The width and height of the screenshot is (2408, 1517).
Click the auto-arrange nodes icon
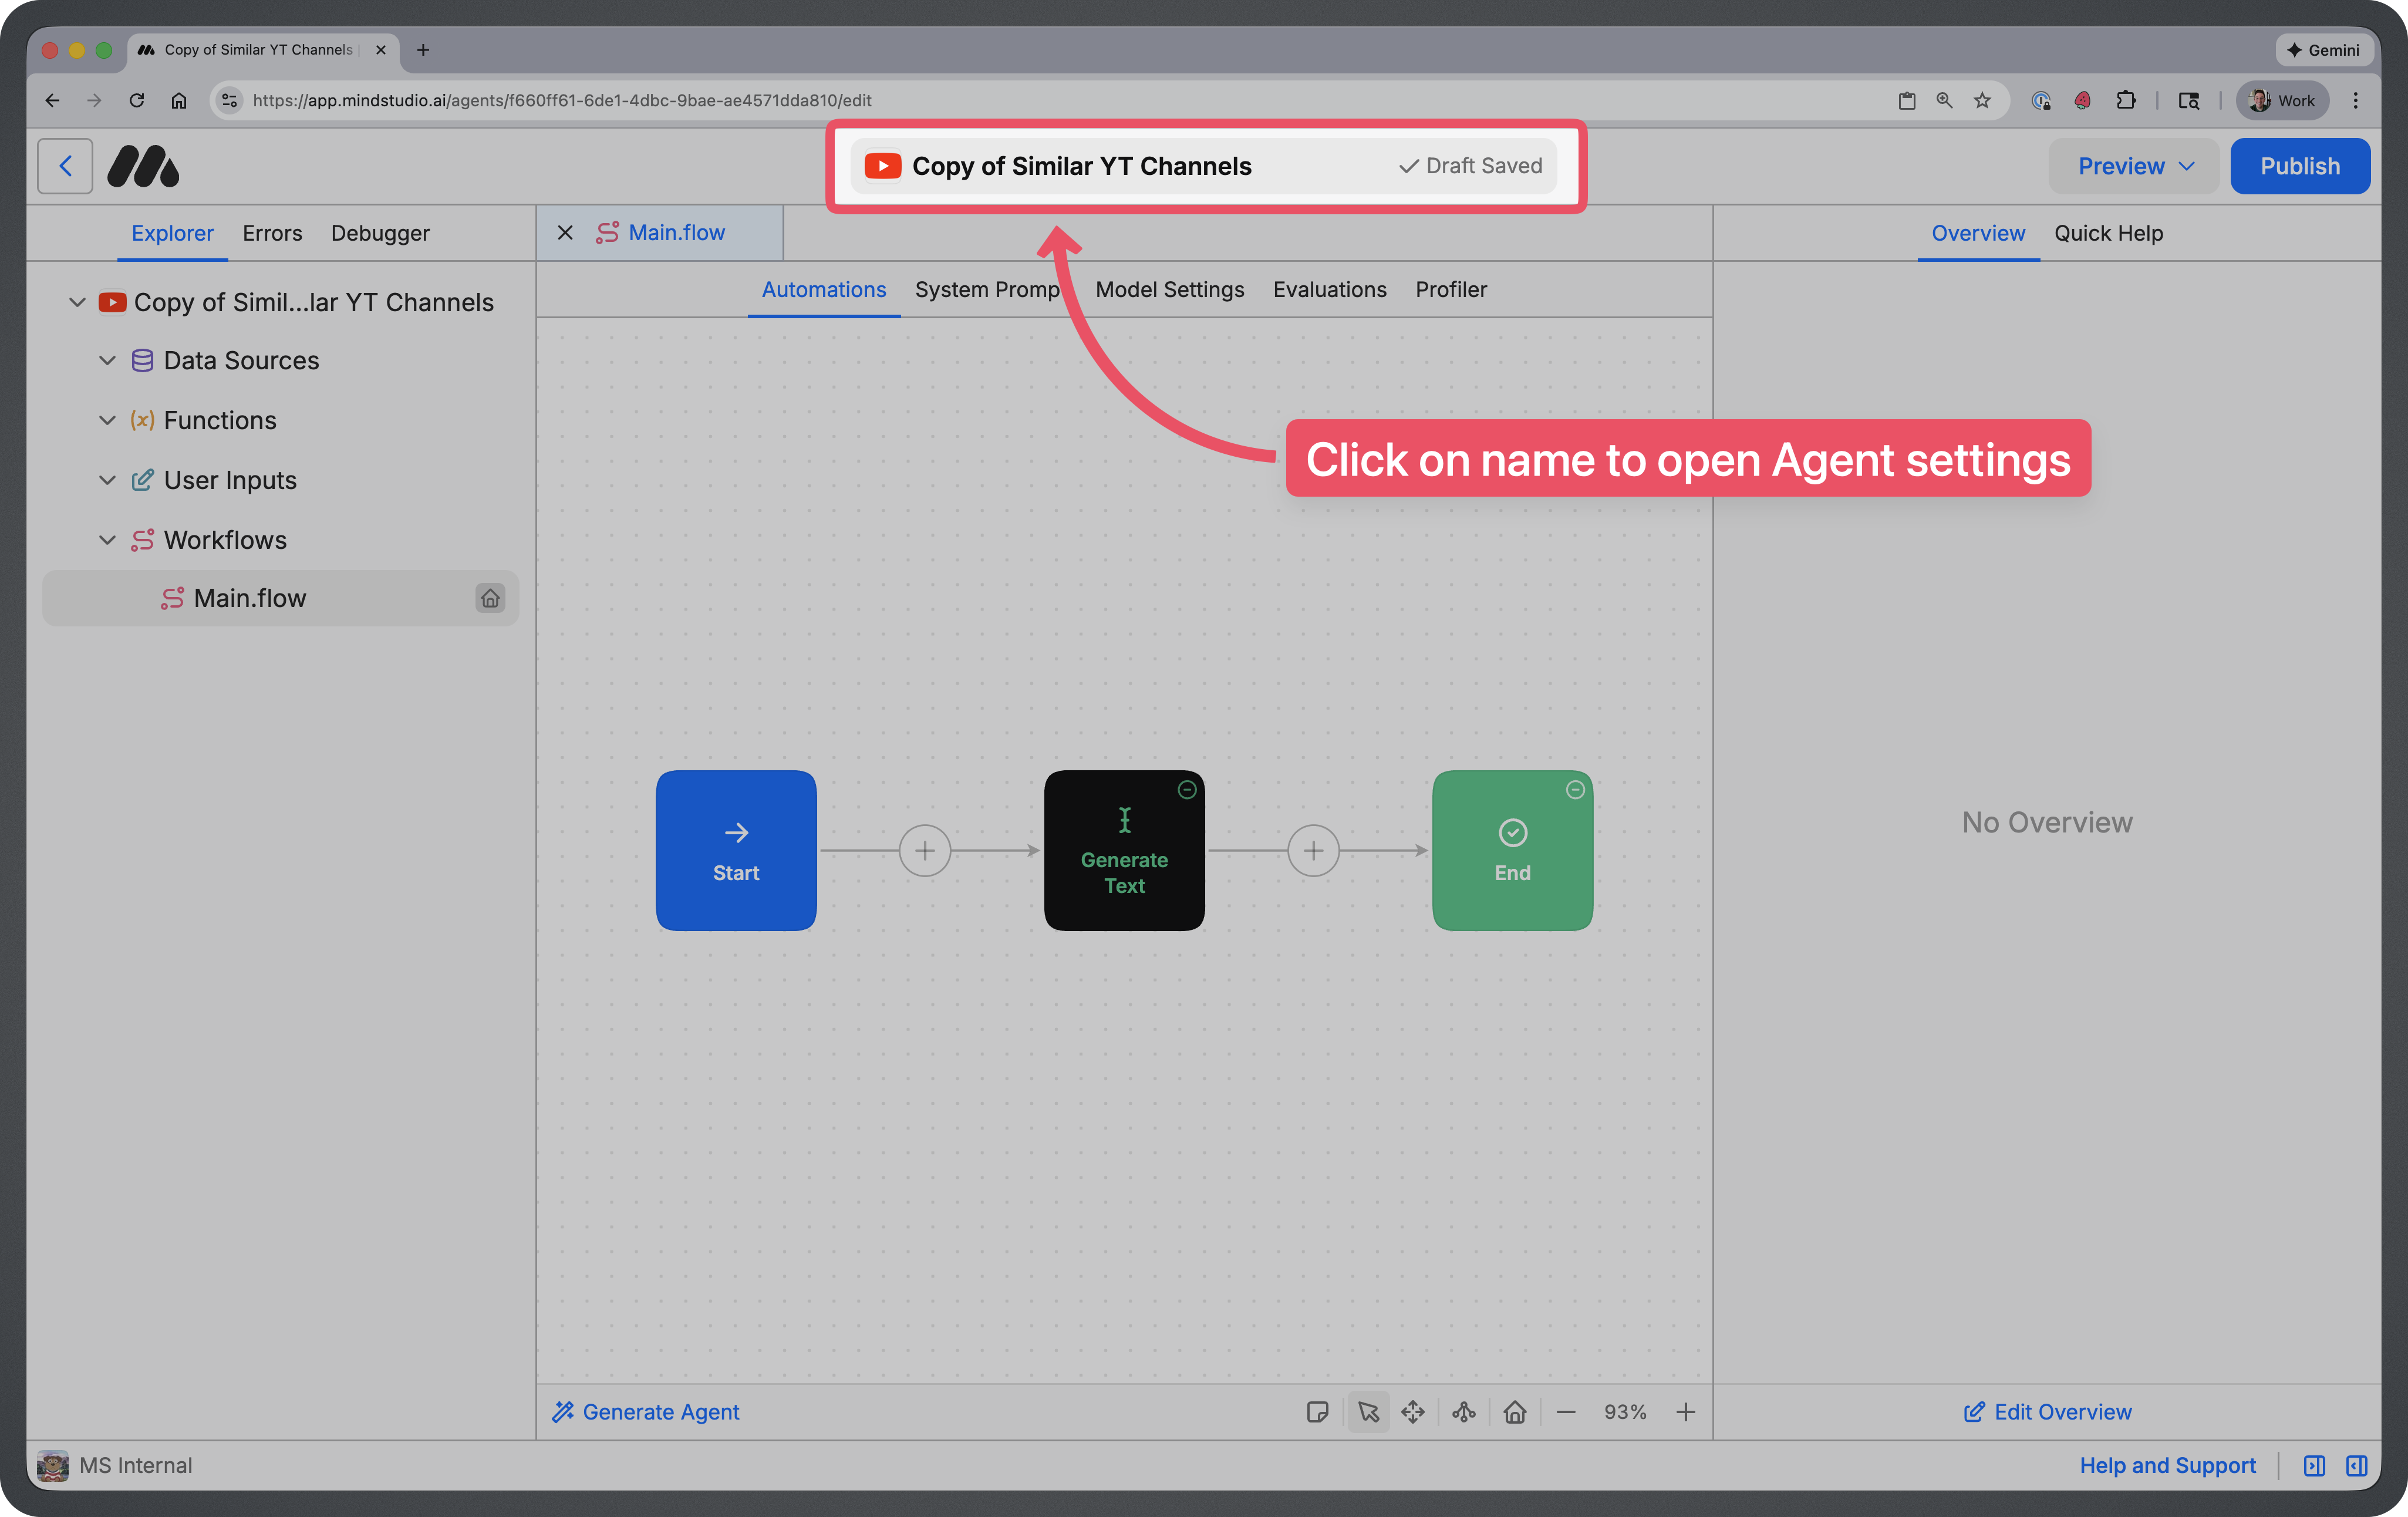1464,1412
